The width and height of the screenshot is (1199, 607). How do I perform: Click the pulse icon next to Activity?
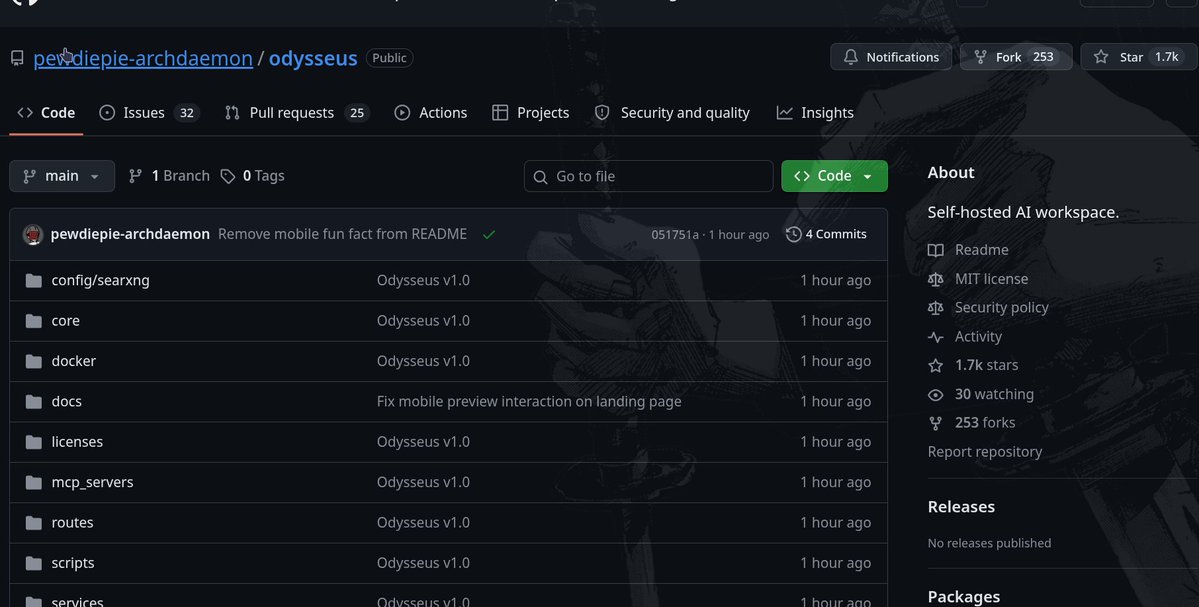point(935,337)
